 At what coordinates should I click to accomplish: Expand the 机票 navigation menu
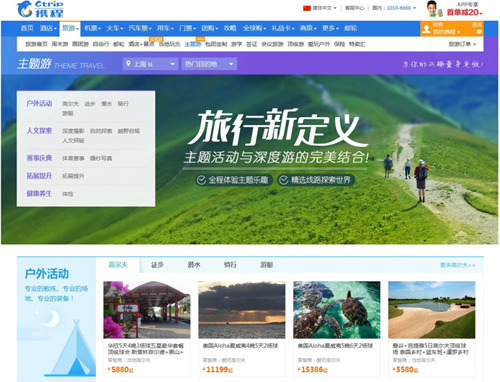point(92,28)
